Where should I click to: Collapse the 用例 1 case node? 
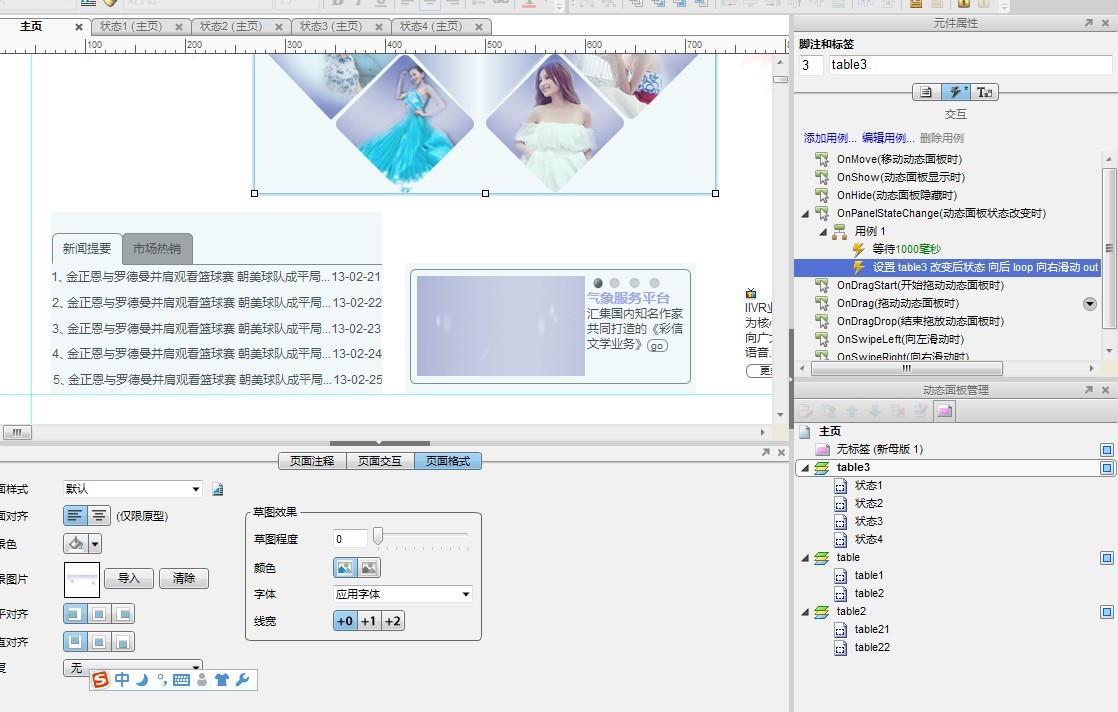point(823,232)
